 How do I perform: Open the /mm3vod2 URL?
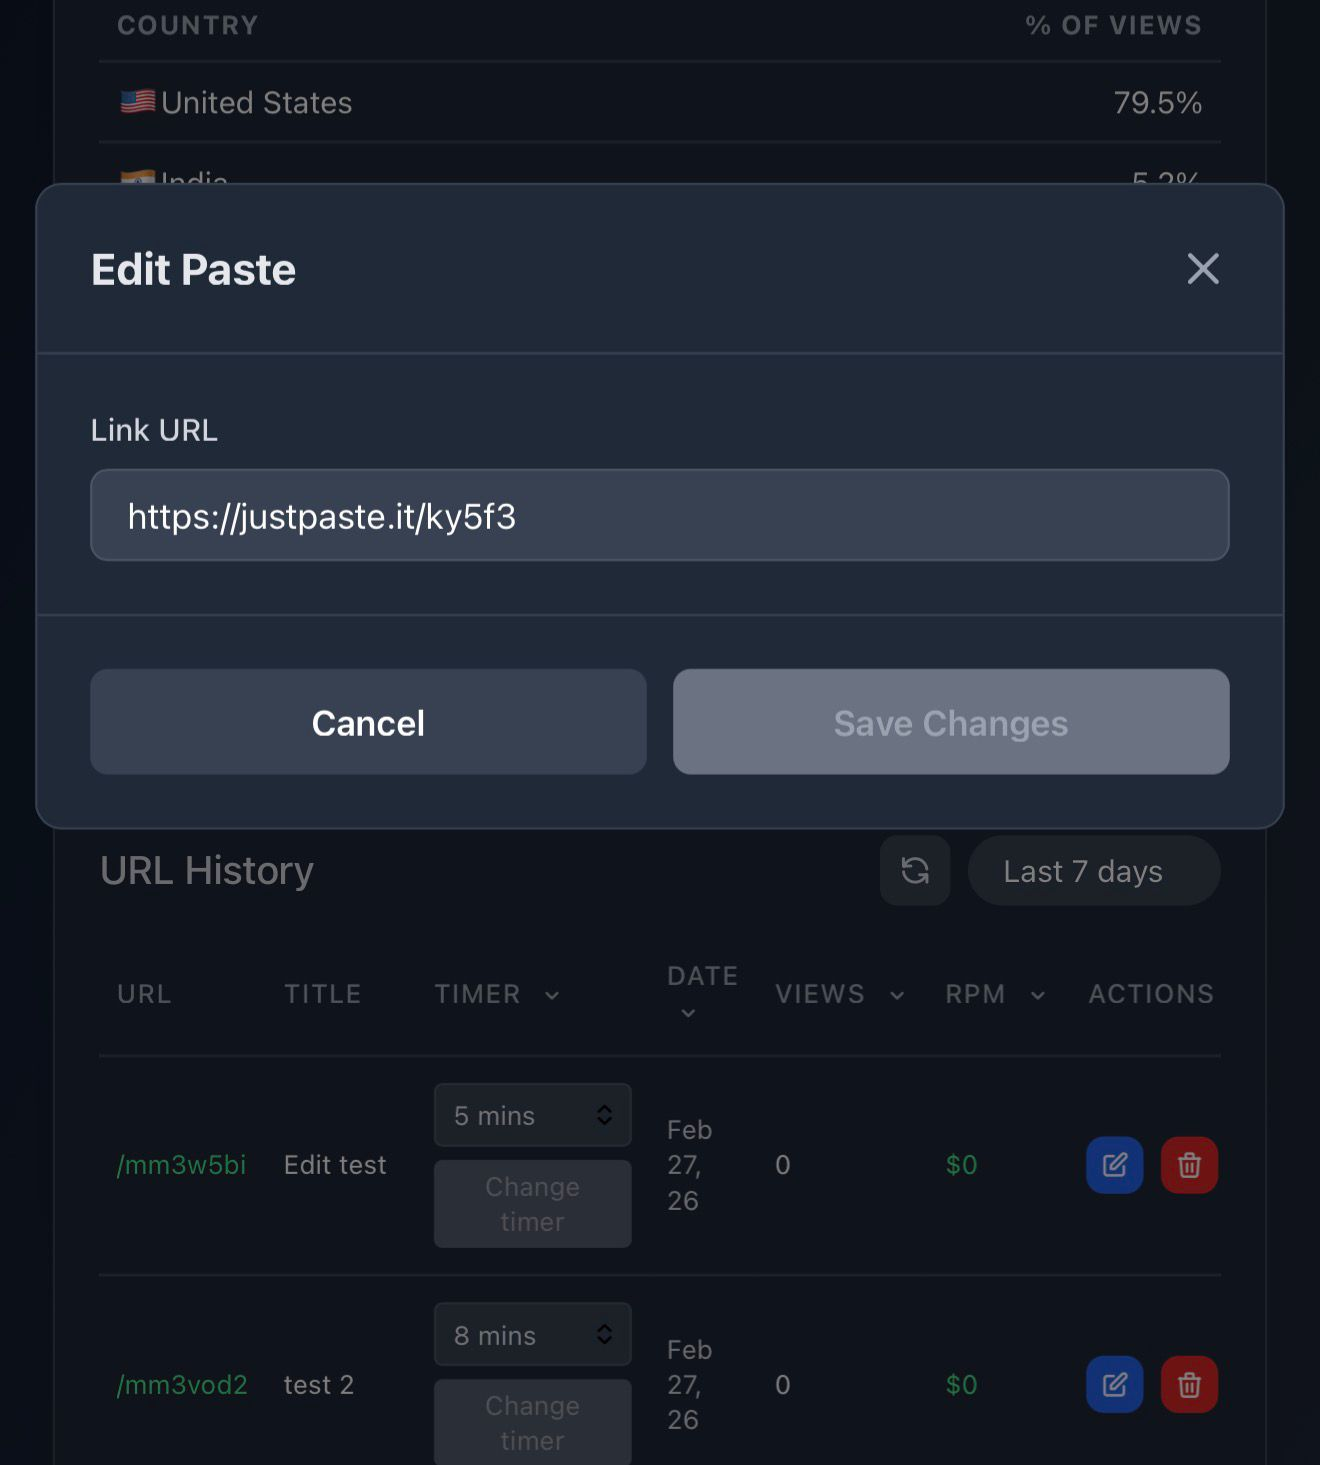point(181,1384)
